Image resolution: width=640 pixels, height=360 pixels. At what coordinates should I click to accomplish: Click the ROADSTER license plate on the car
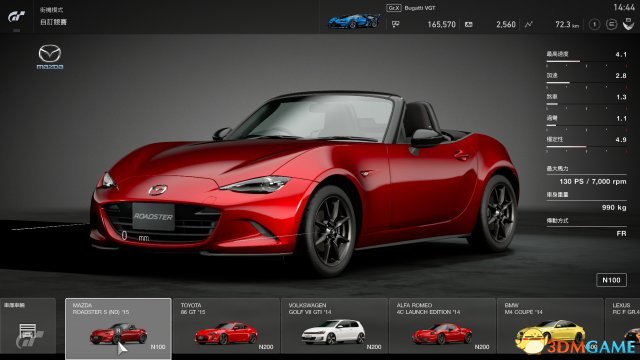(153, 216)
